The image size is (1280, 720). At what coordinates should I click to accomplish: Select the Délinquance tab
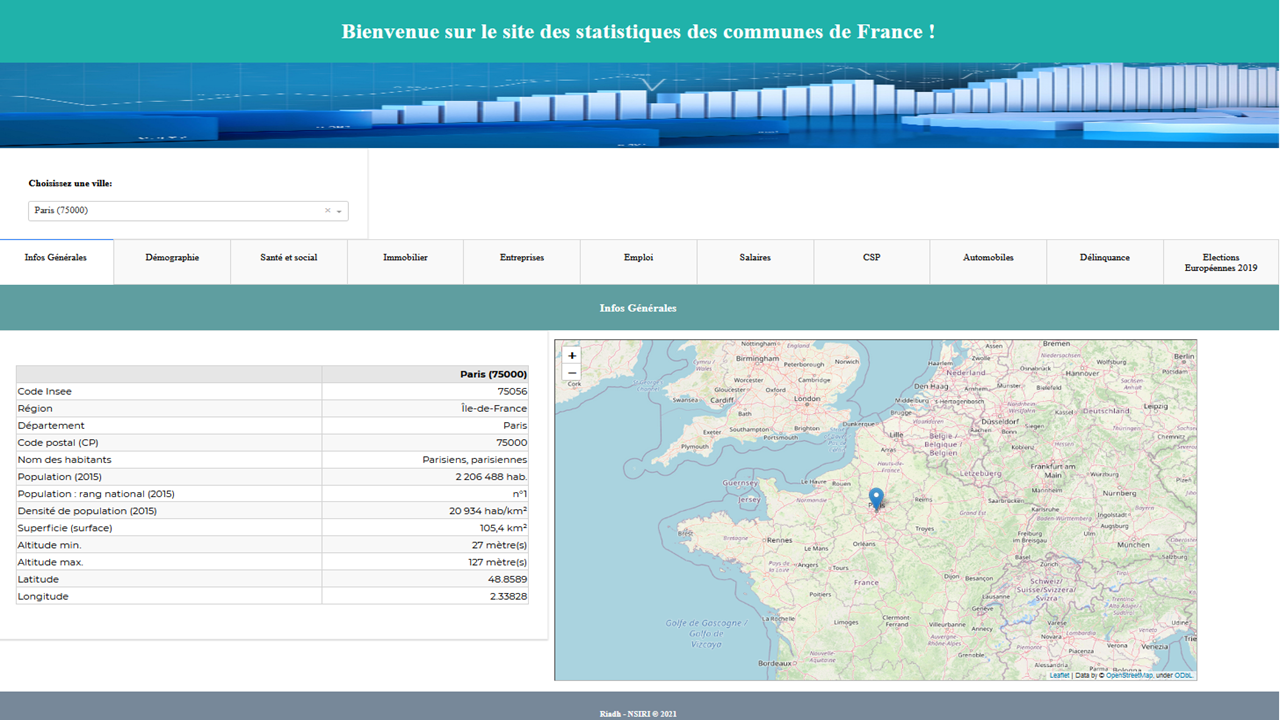pos(1105,258)
